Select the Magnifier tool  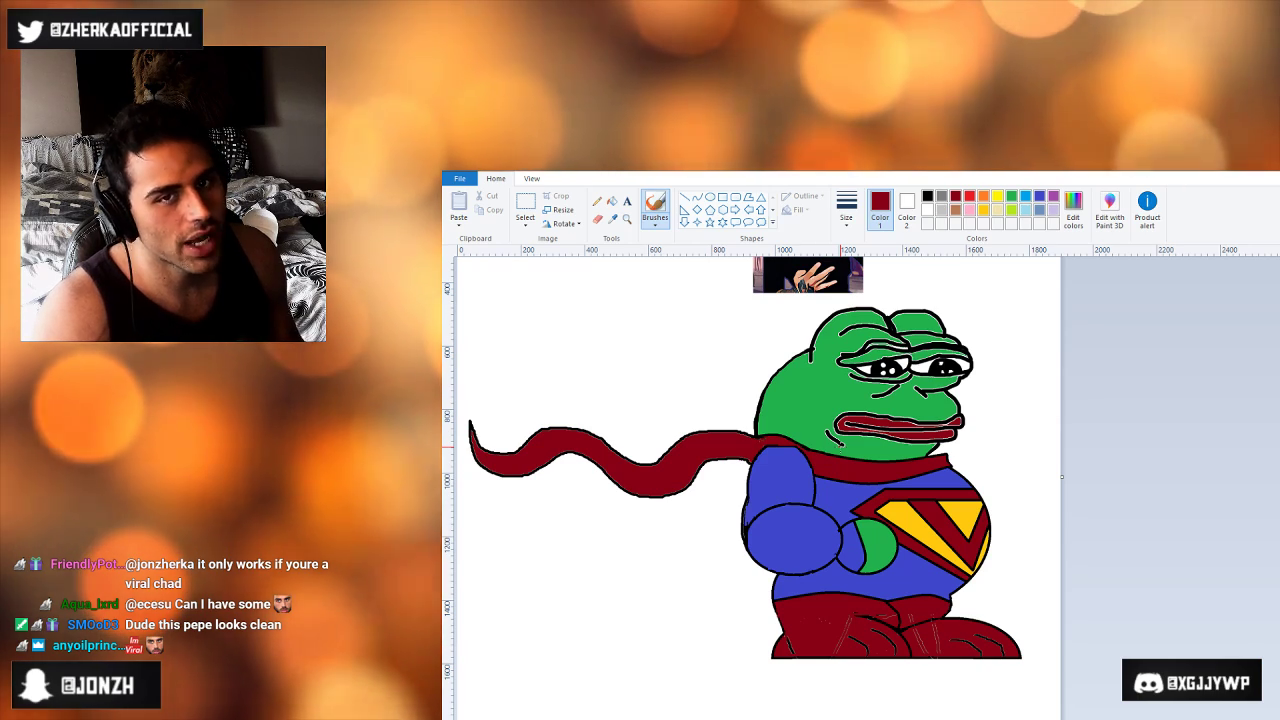pyautogui.click(x=627, y=219)
